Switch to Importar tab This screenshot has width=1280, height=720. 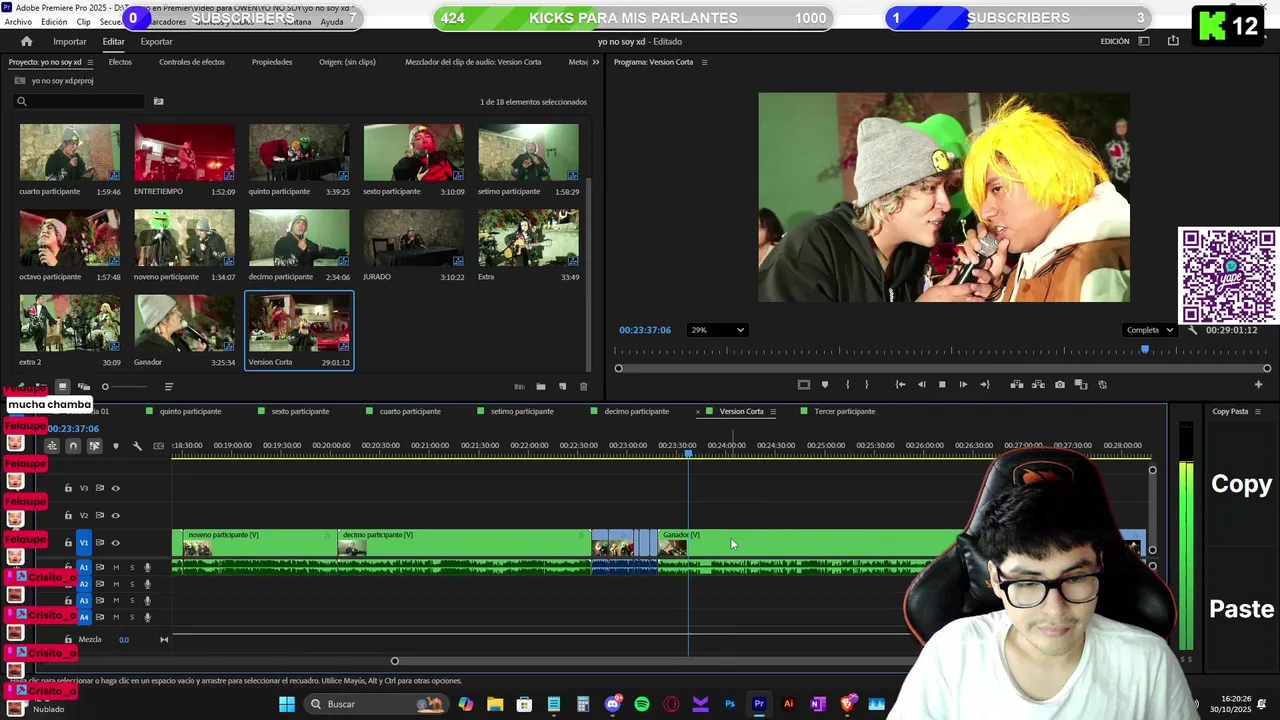click(x=70, y=41)
